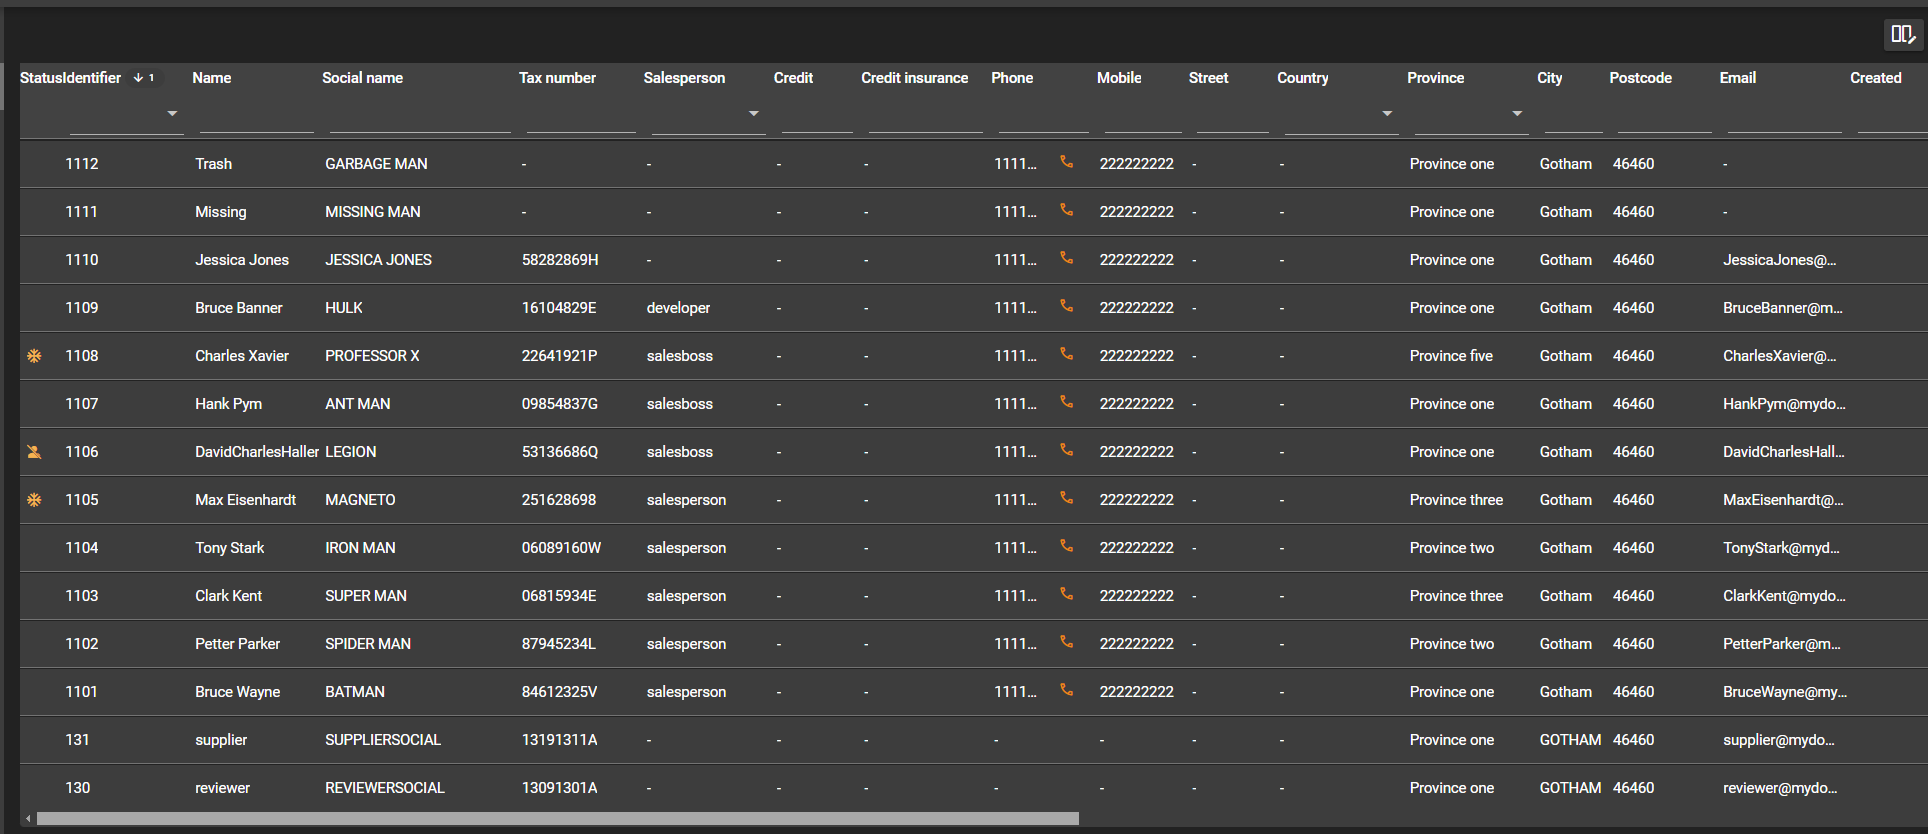The height and width of the screenshot is (834, 1928).
Task: Select the 'developer' salesperson cell
Action: click(x=678, y=308)
